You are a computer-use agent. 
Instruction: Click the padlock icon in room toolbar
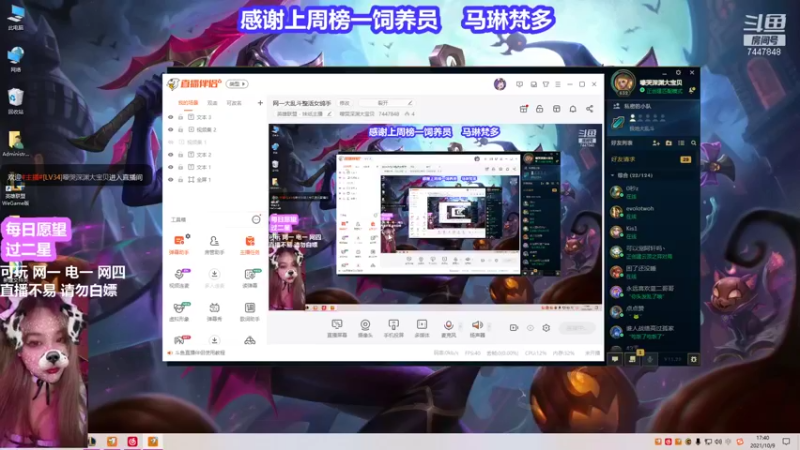[539, 109]
